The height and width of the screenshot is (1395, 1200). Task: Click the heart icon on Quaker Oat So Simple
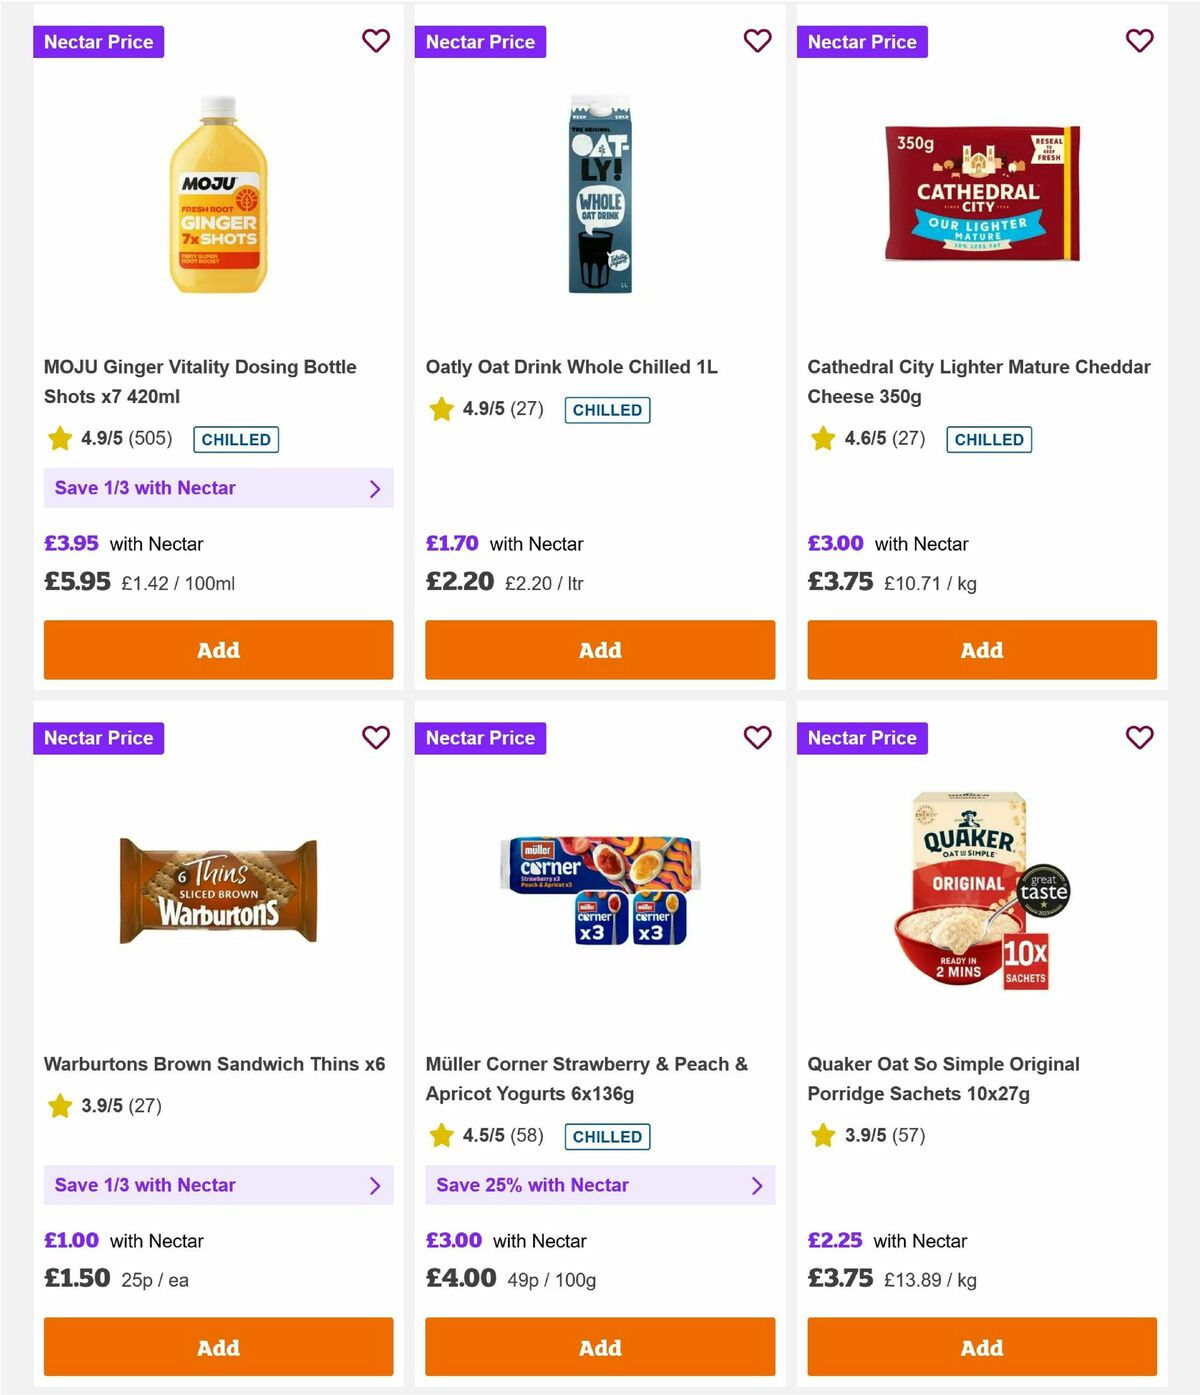[1139, 737]
